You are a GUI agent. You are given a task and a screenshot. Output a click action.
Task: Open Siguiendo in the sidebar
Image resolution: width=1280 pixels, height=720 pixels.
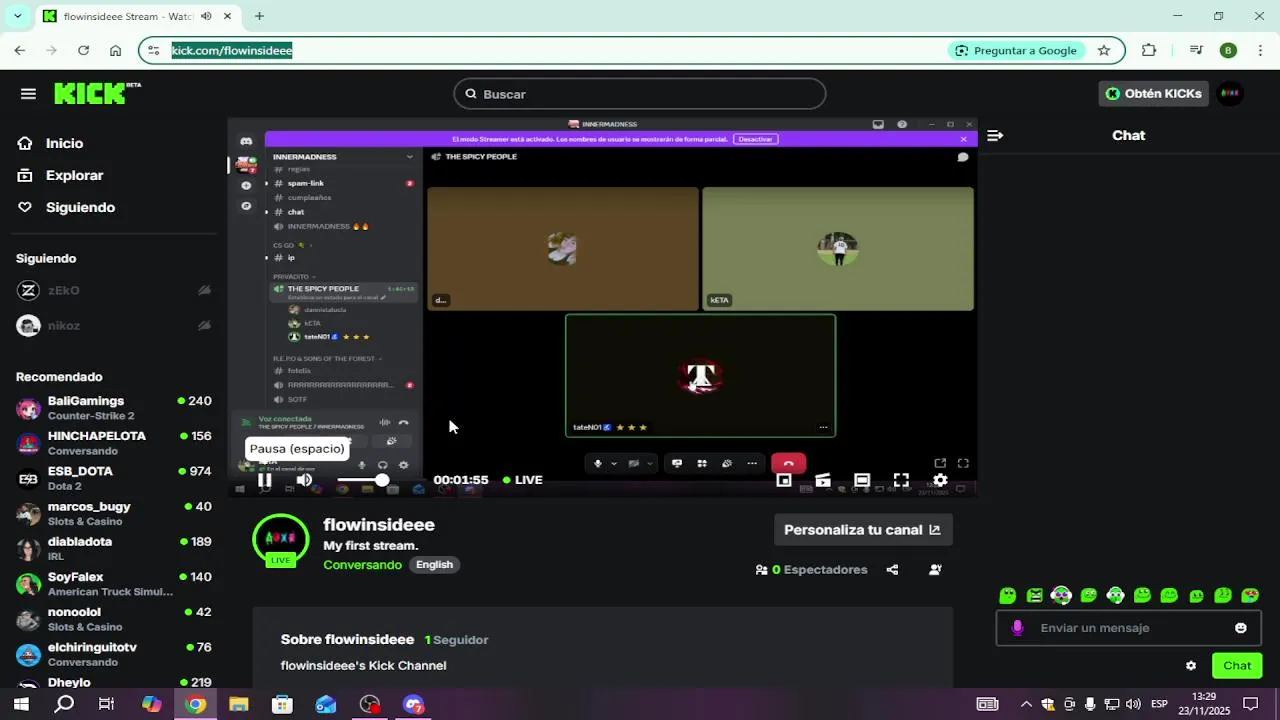(x=80, y=207)
